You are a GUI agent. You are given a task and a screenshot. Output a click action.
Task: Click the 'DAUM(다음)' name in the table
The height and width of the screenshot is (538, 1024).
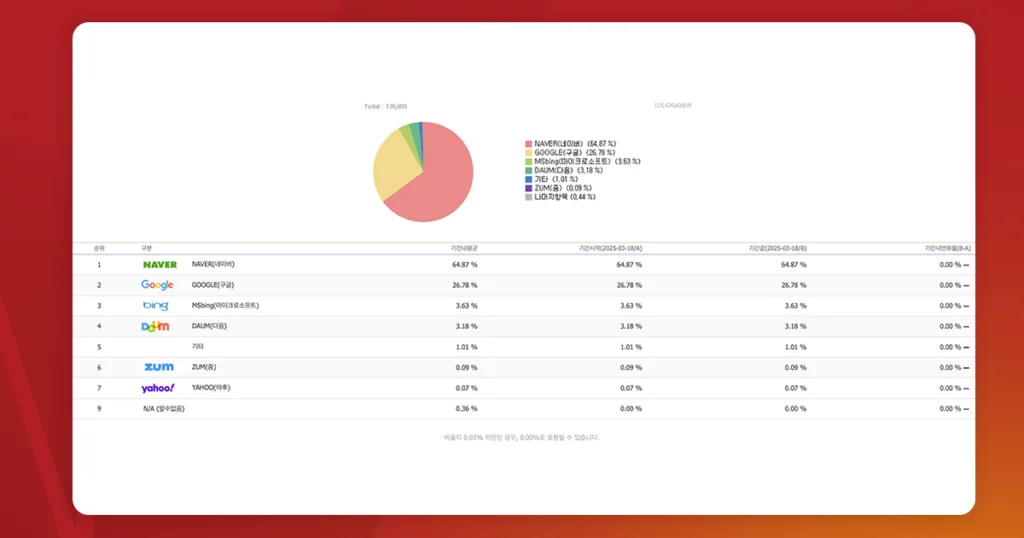209,326
